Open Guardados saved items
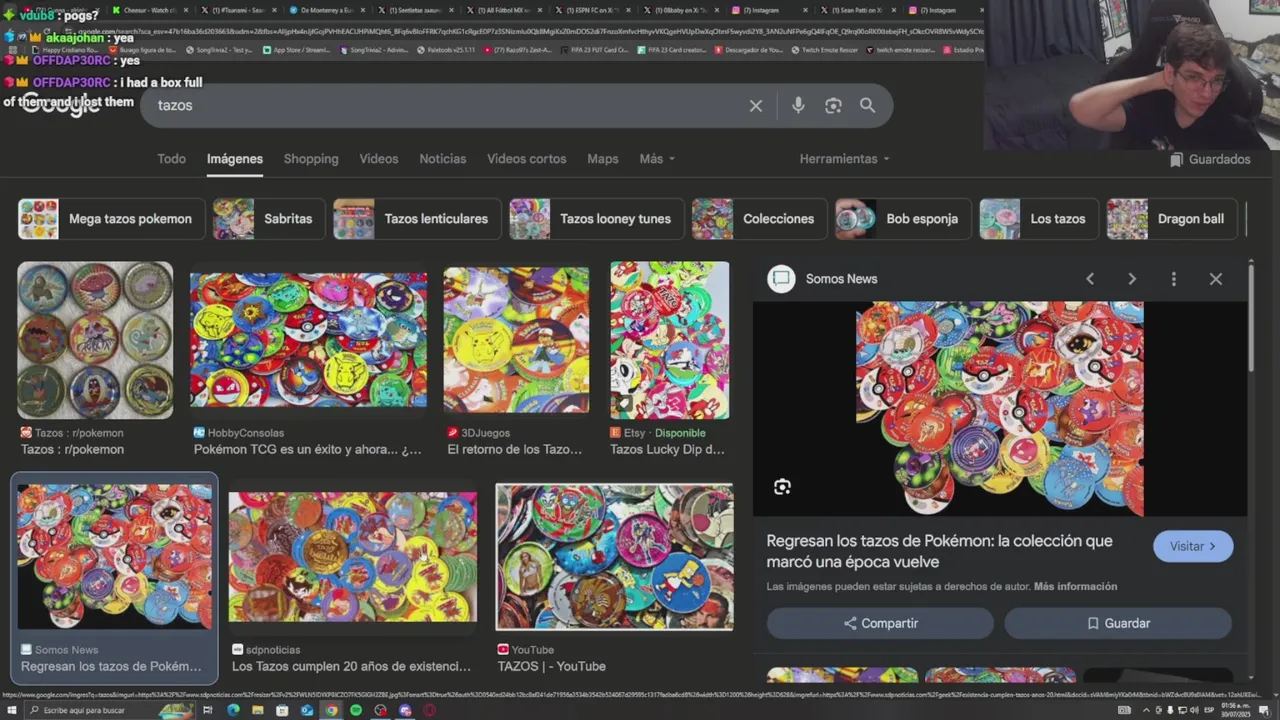 pos(1210,159)
